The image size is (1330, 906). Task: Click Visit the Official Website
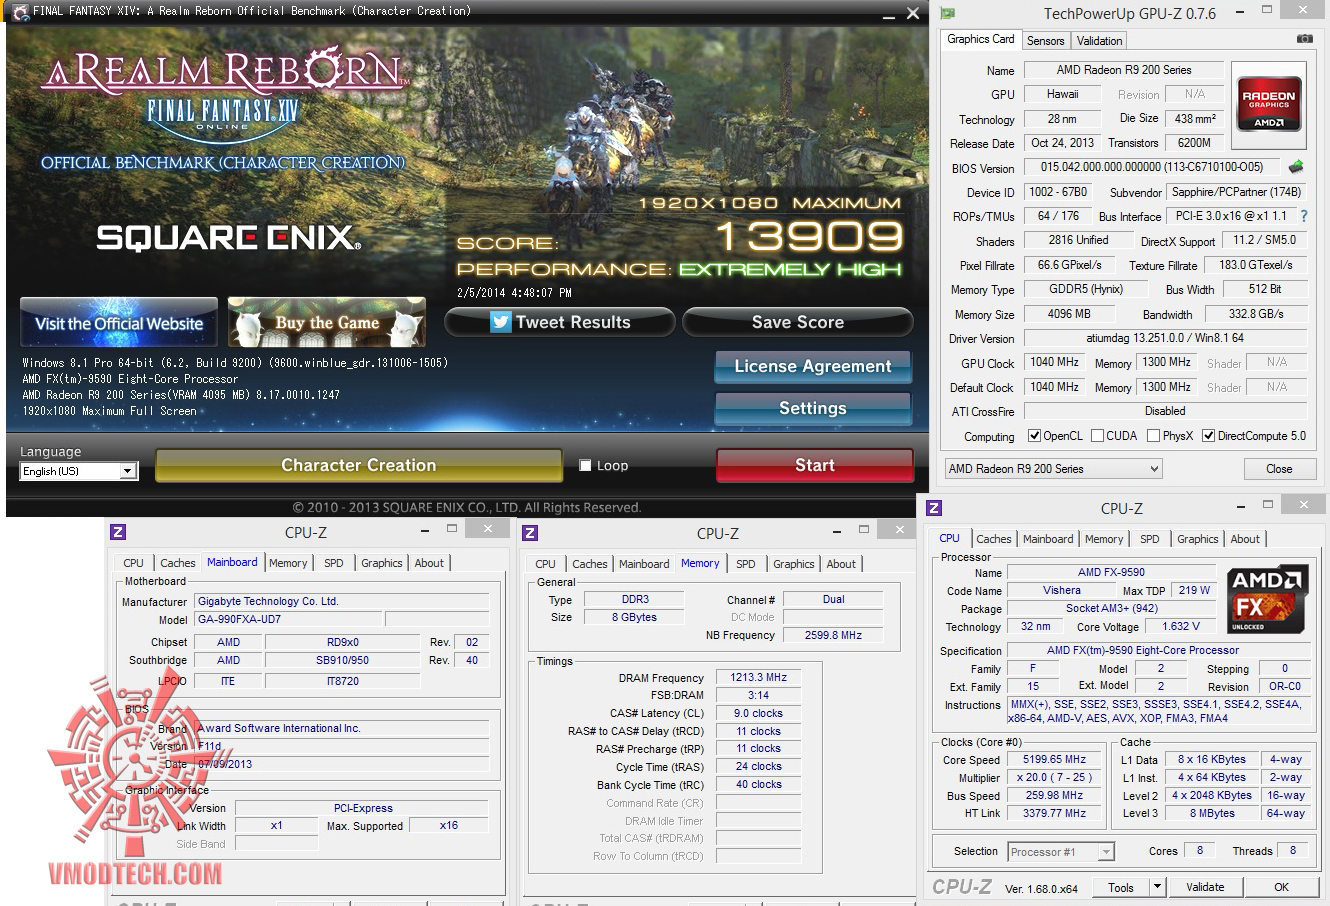(x=119, y=322)
